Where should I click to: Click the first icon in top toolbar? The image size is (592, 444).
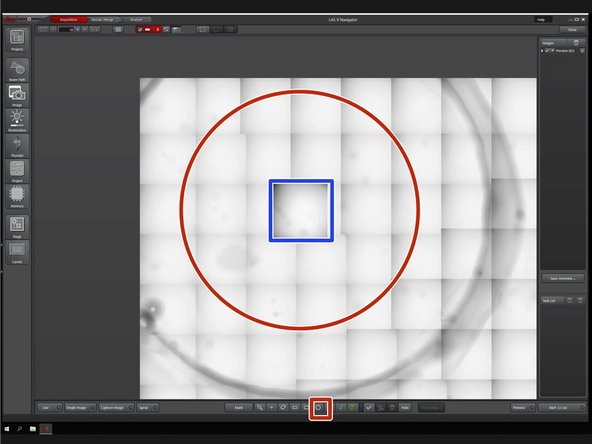[x=43, y=29]
